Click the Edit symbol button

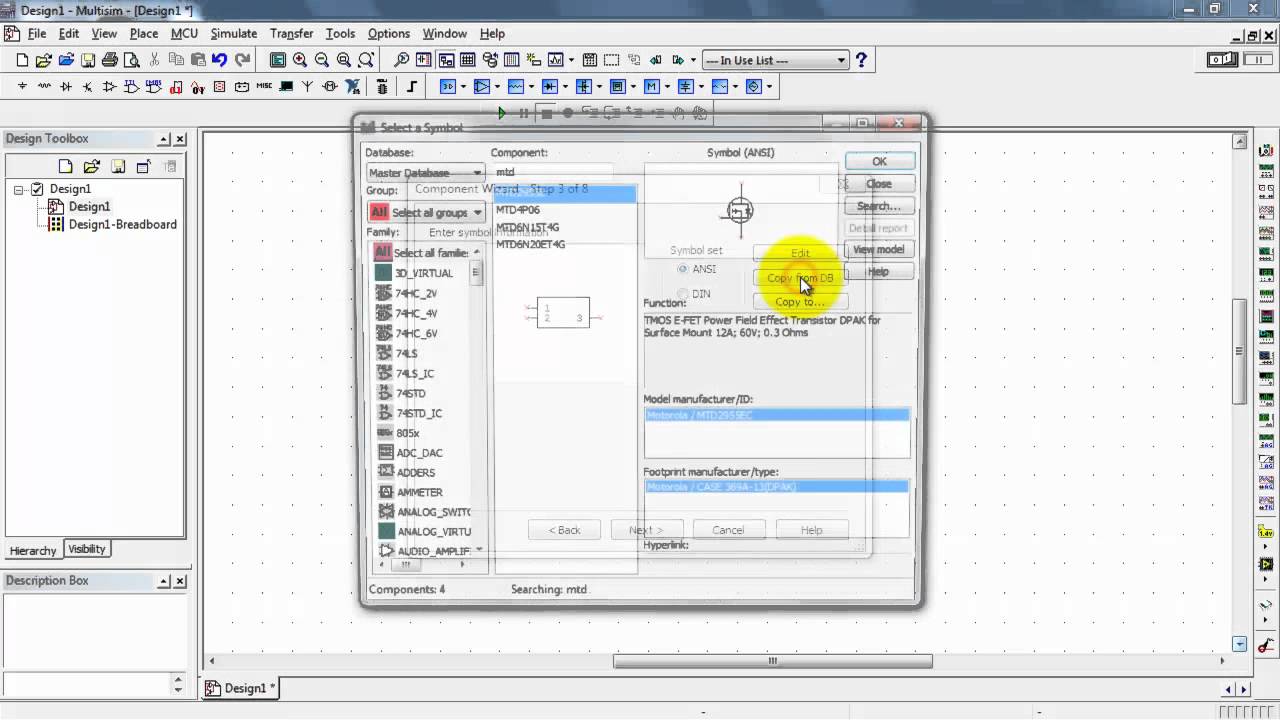point(800,254)
